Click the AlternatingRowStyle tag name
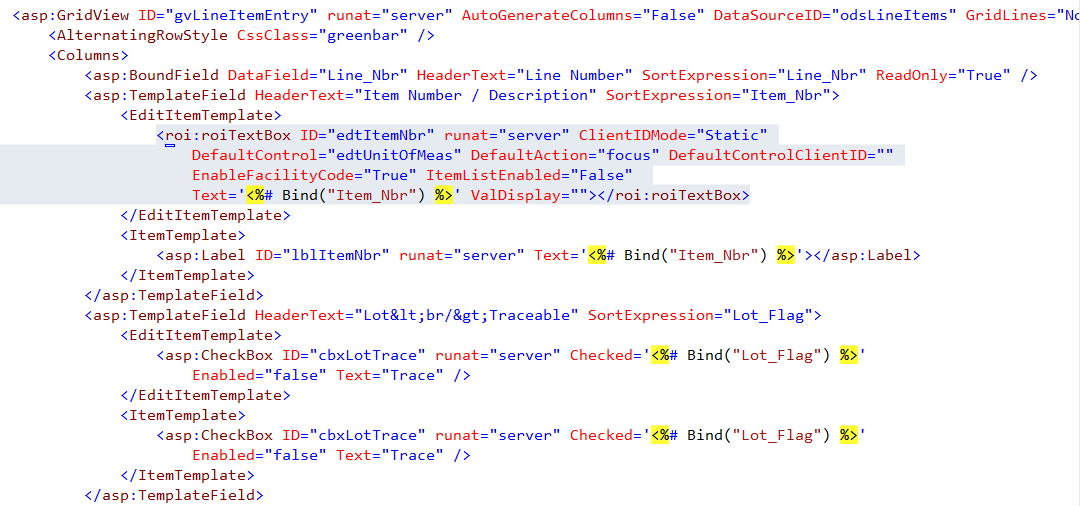The height and width of the screenshot is (506, 1080). pos(143,34)
